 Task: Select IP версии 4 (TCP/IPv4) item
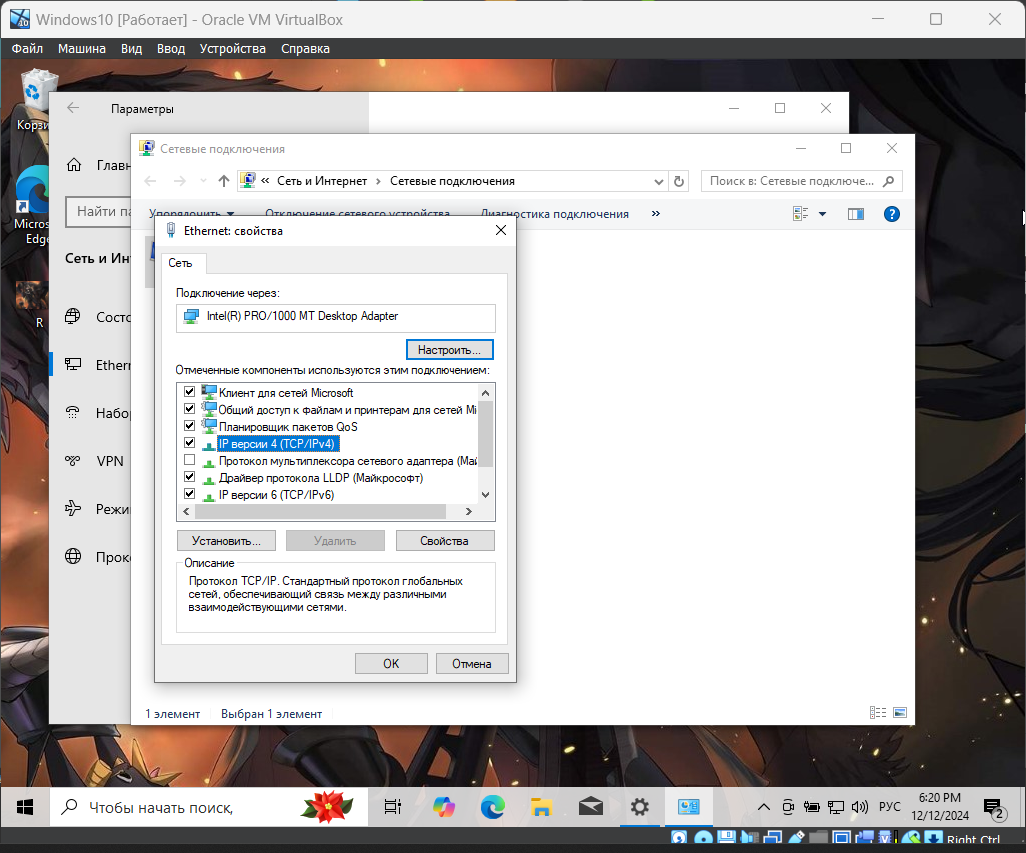(x=277, y=444)
